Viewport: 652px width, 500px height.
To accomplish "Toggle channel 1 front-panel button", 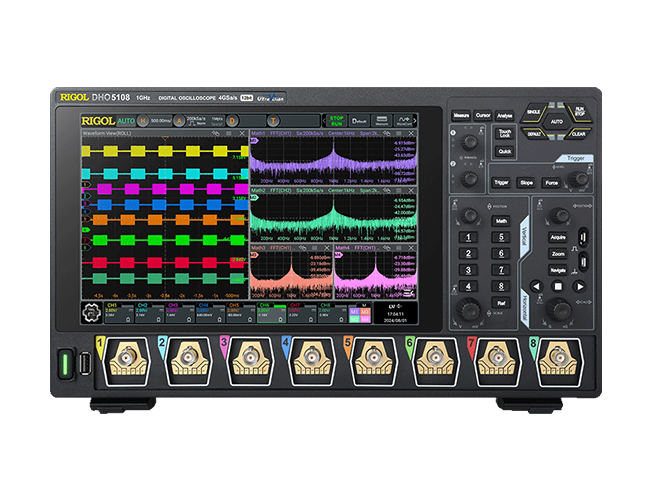I will coord(468,238).
